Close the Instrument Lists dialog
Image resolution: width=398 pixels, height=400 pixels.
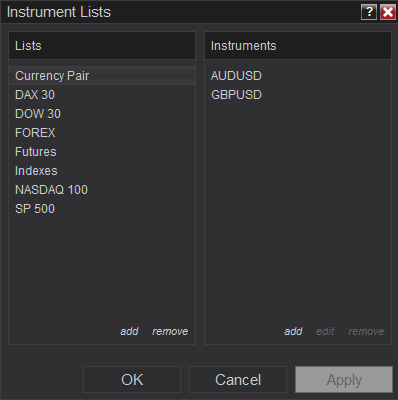[388, 12]
